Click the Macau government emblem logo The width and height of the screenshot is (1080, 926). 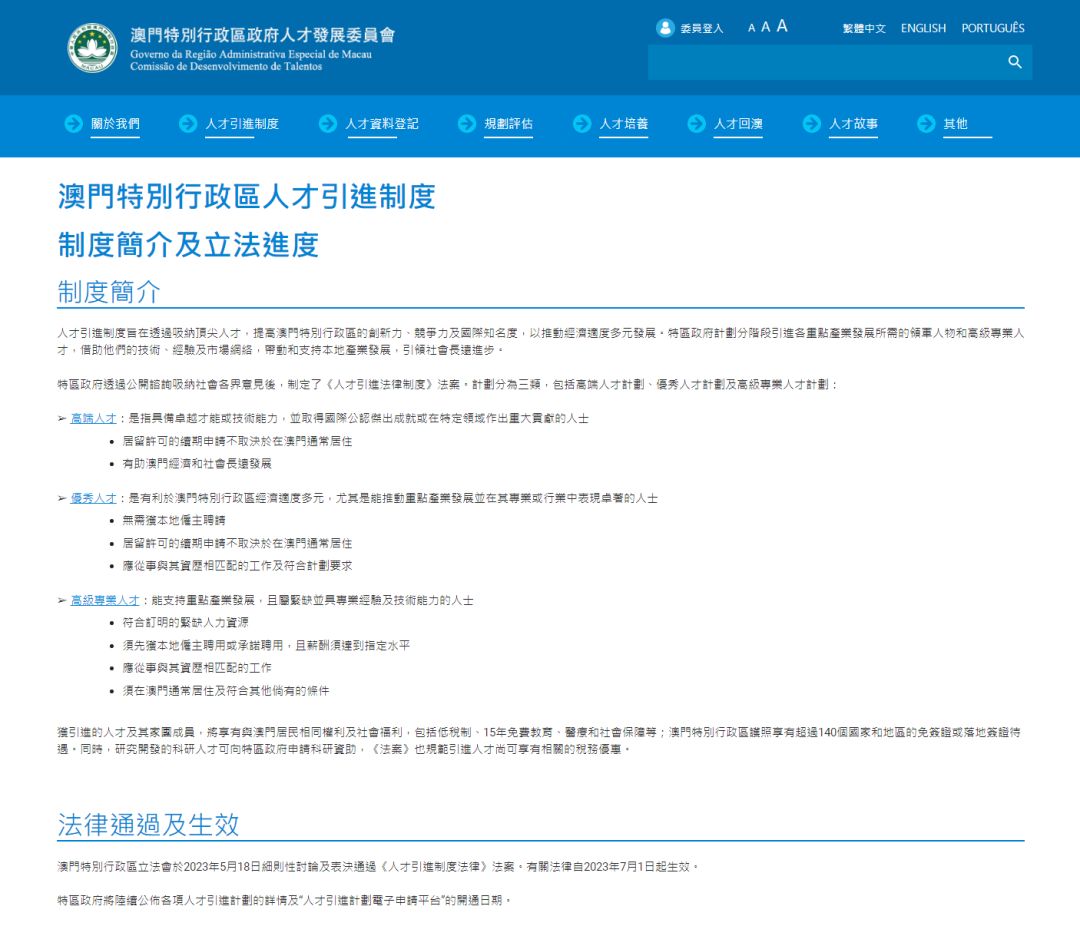pyautogui.click(x=92, y=47)
